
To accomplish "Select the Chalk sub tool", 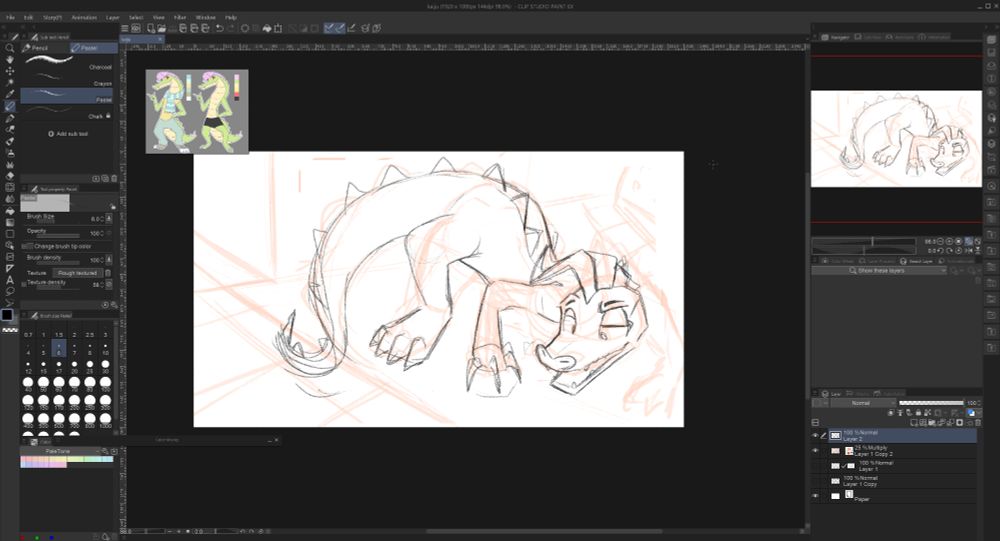I will pos(67,113).
